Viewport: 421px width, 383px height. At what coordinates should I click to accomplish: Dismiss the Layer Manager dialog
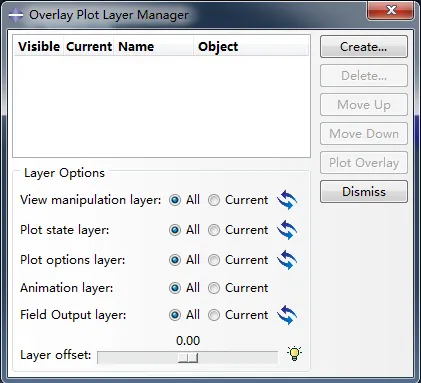pos(364,192)
